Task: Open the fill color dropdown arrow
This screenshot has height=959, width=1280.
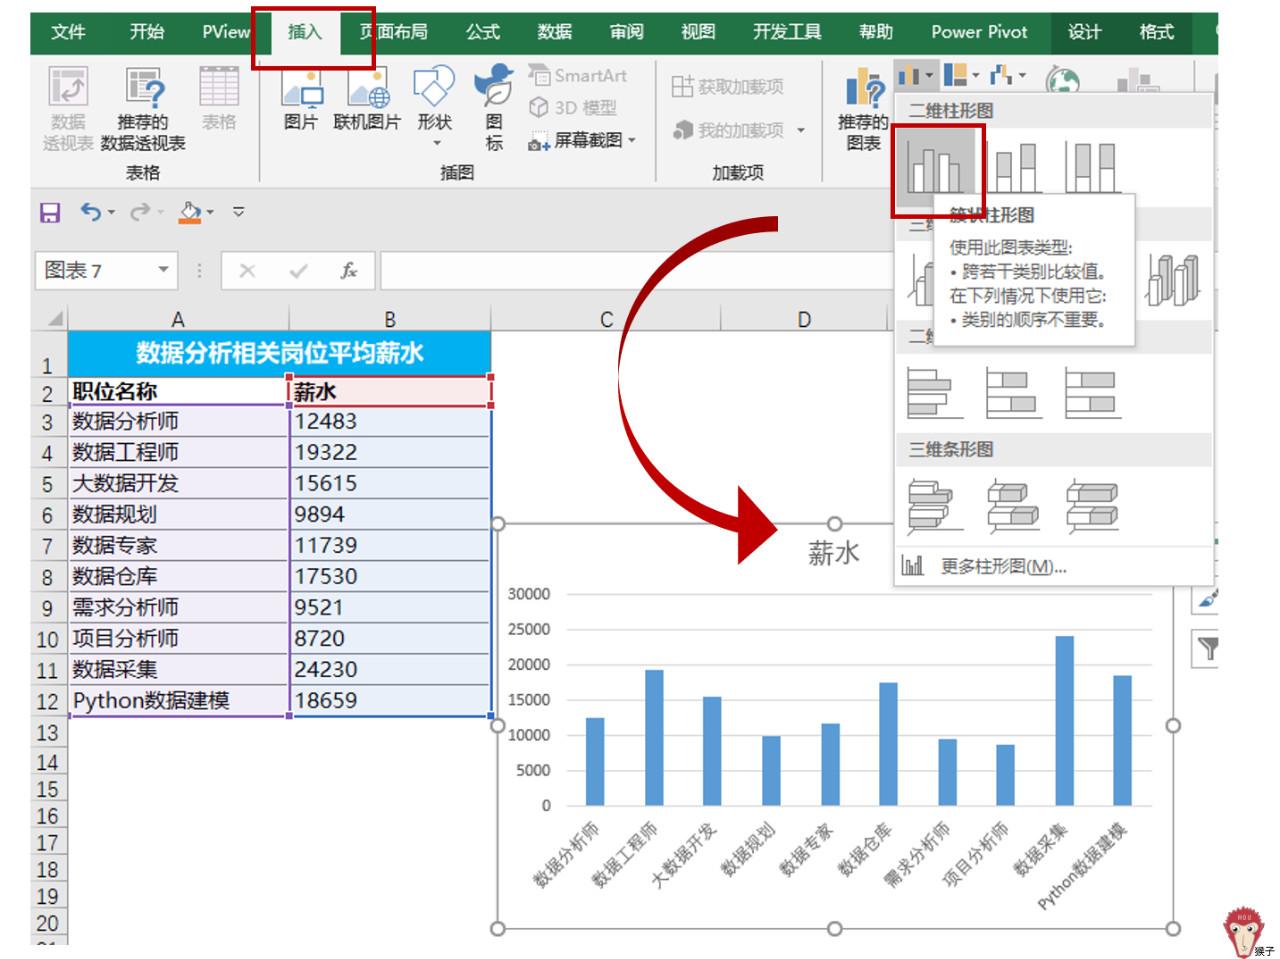Action: 210,212
